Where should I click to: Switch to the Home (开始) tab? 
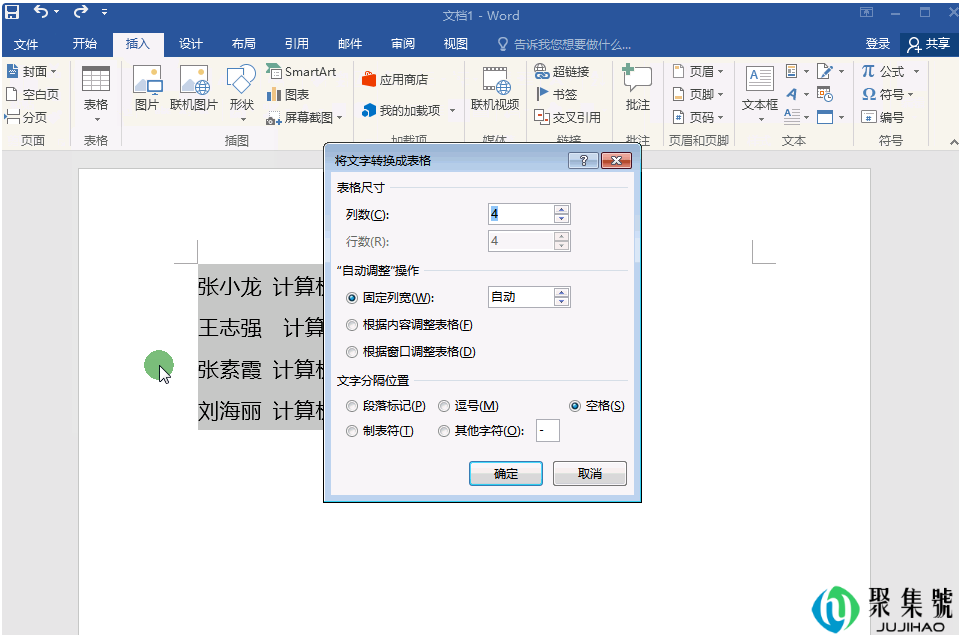(84, 44)
